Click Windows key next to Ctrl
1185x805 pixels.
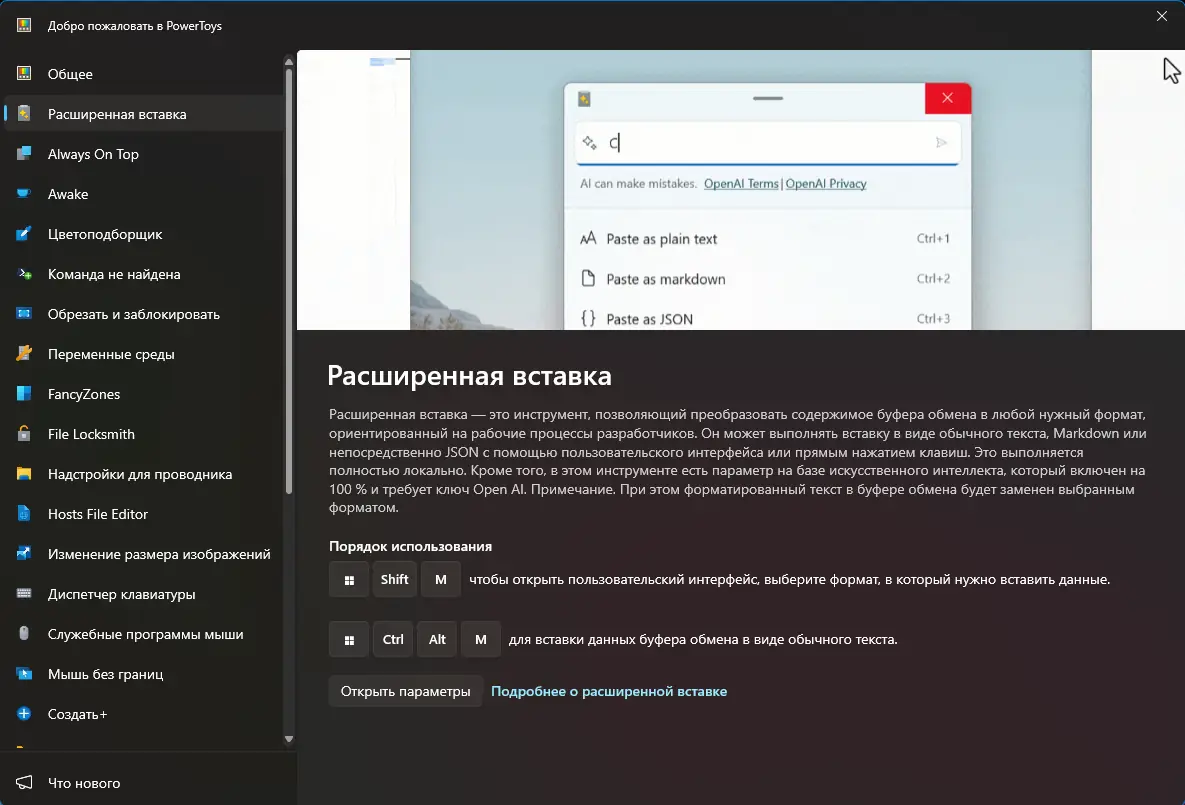[349, 639]
